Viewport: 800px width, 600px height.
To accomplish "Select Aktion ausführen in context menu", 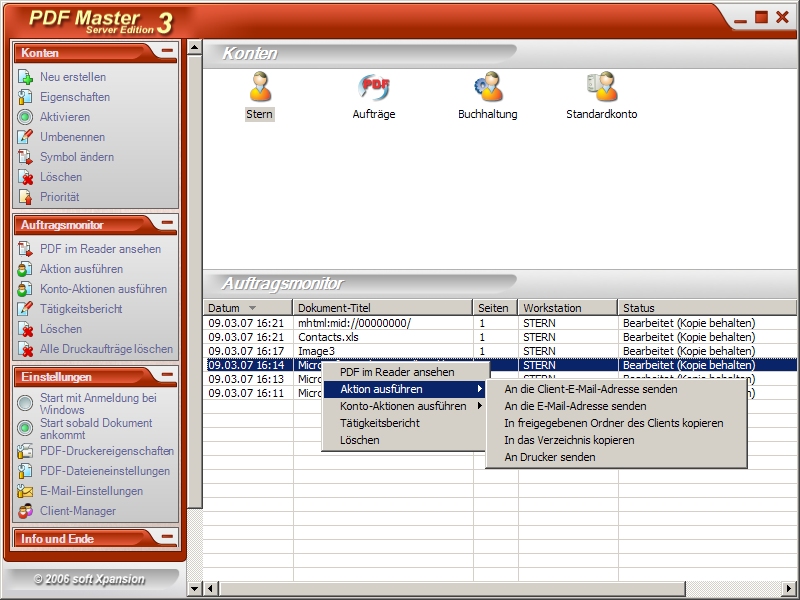I will 404,389.
